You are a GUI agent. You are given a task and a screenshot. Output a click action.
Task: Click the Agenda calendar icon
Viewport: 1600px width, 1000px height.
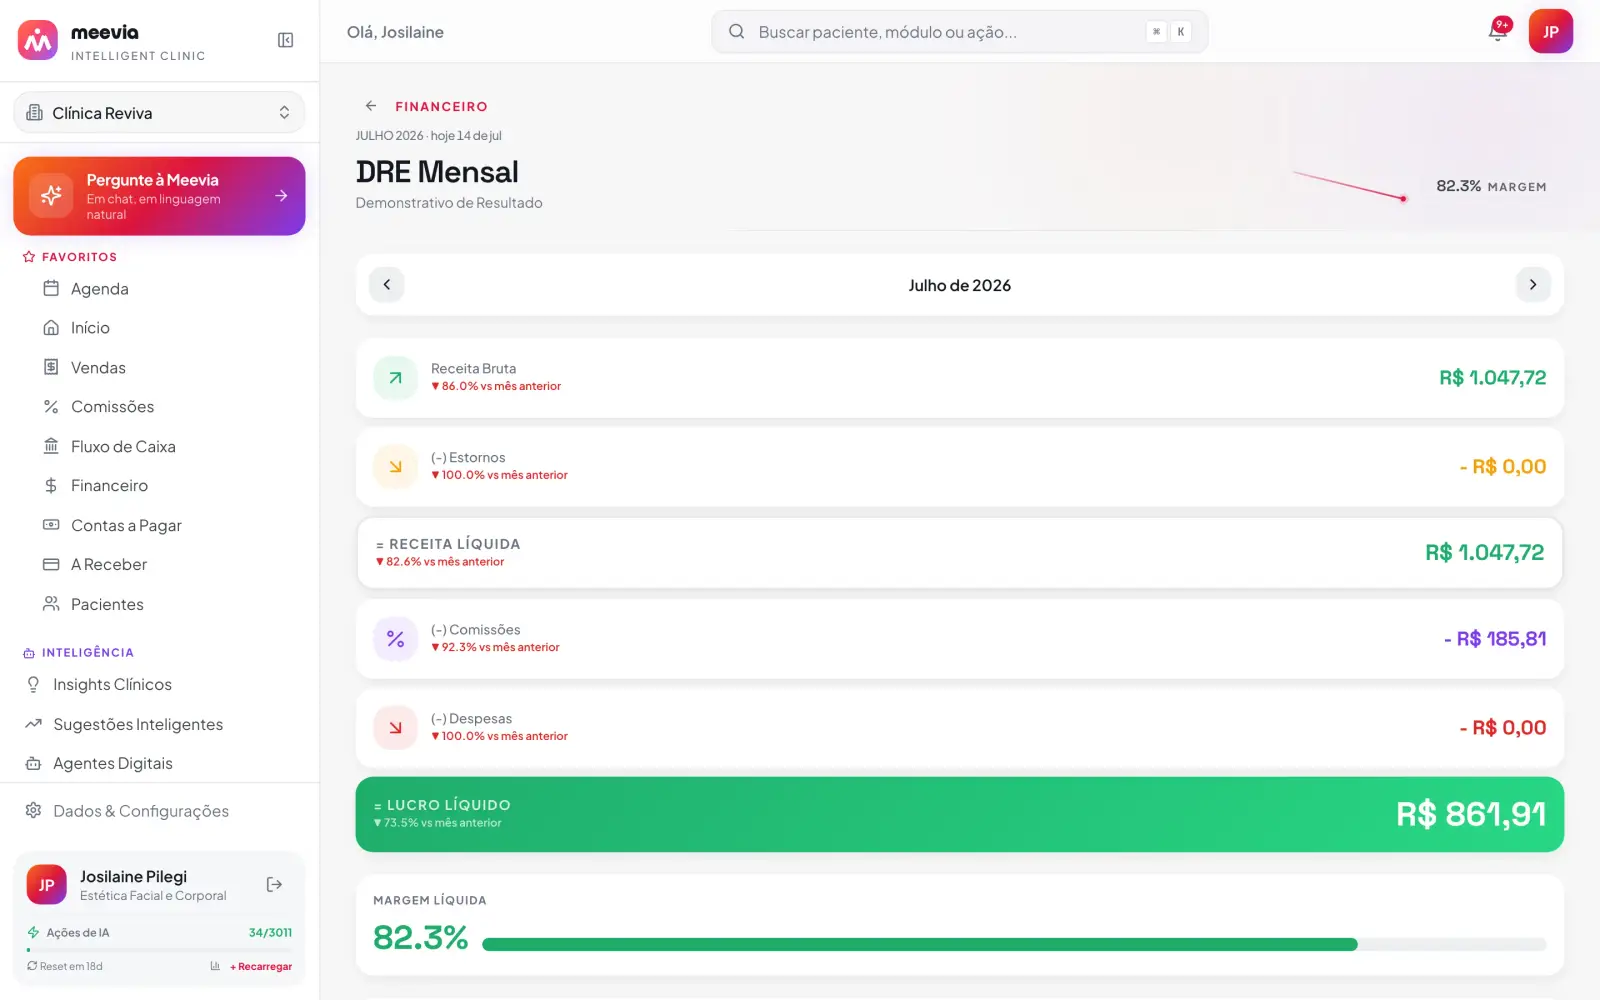coord(51,288)
